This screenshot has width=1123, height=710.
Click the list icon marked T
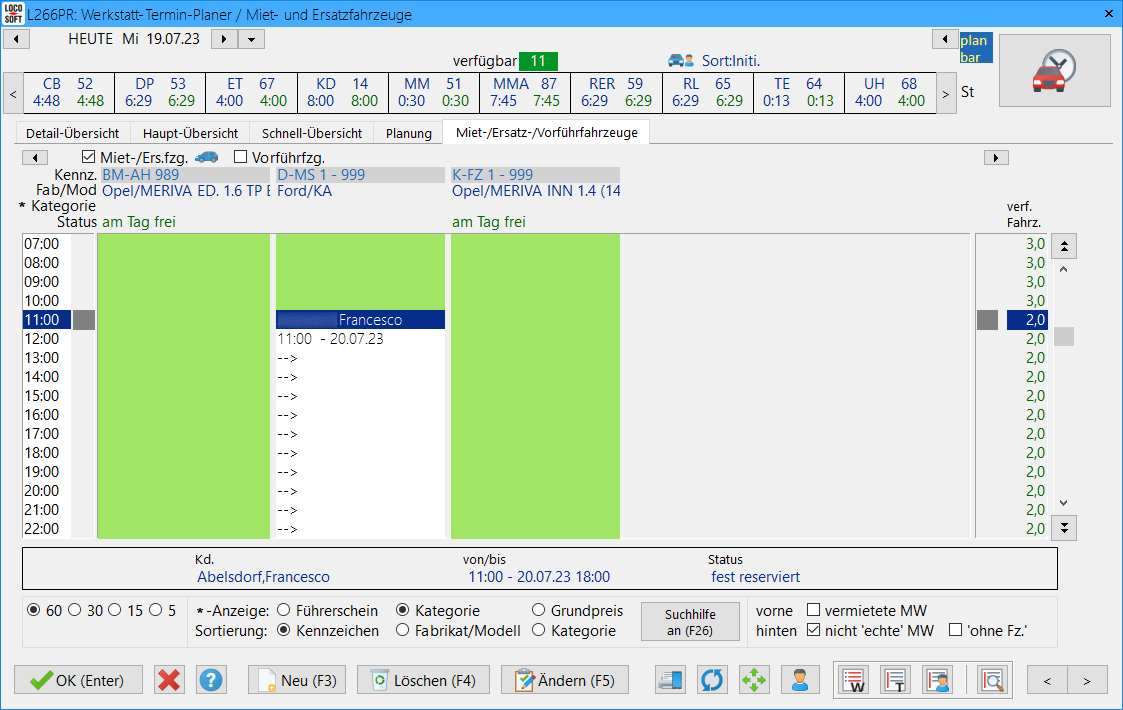pyautogui.click(x=896, y=680)
